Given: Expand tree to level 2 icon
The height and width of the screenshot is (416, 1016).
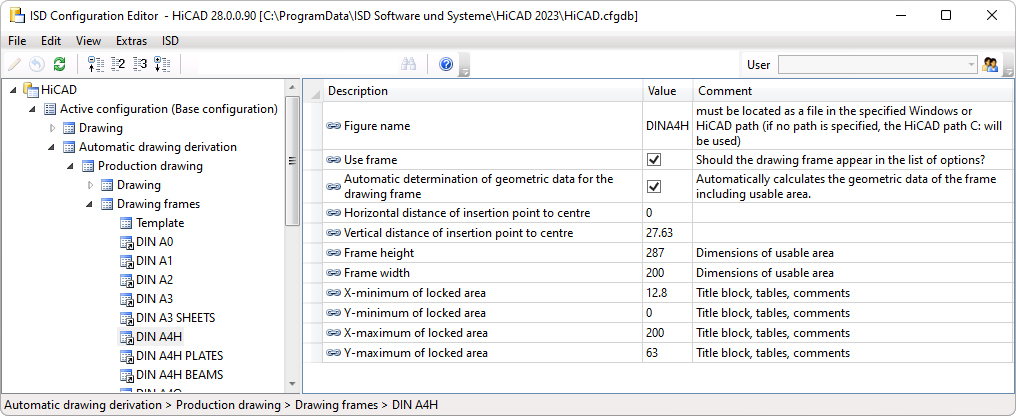Looking at the screenshot, I should tap(118, 65).
